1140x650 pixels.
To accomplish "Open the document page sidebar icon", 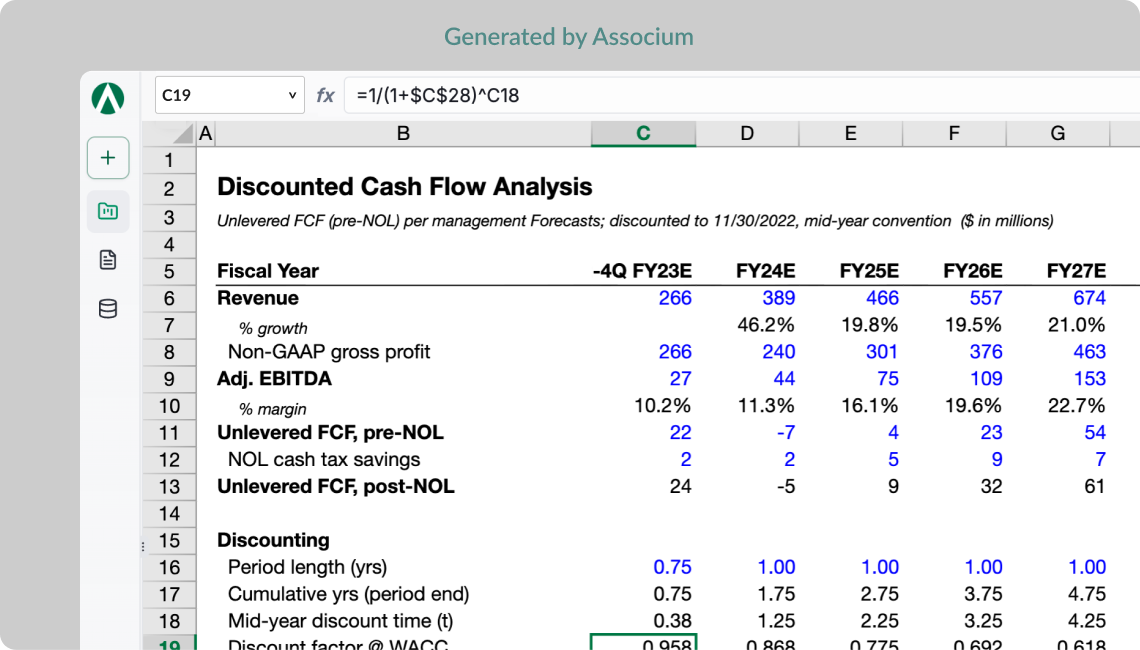I will click(x=108, y=260).
